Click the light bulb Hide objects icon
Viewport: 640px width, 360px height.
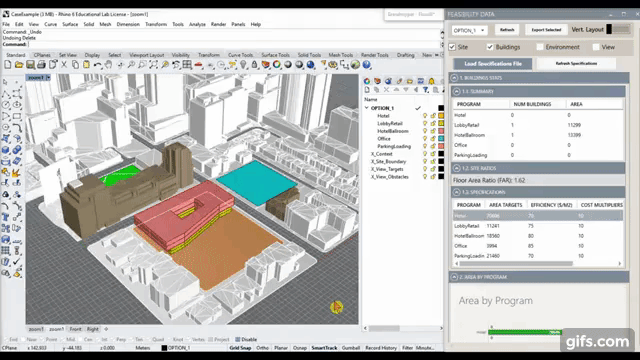coord(244,64)
